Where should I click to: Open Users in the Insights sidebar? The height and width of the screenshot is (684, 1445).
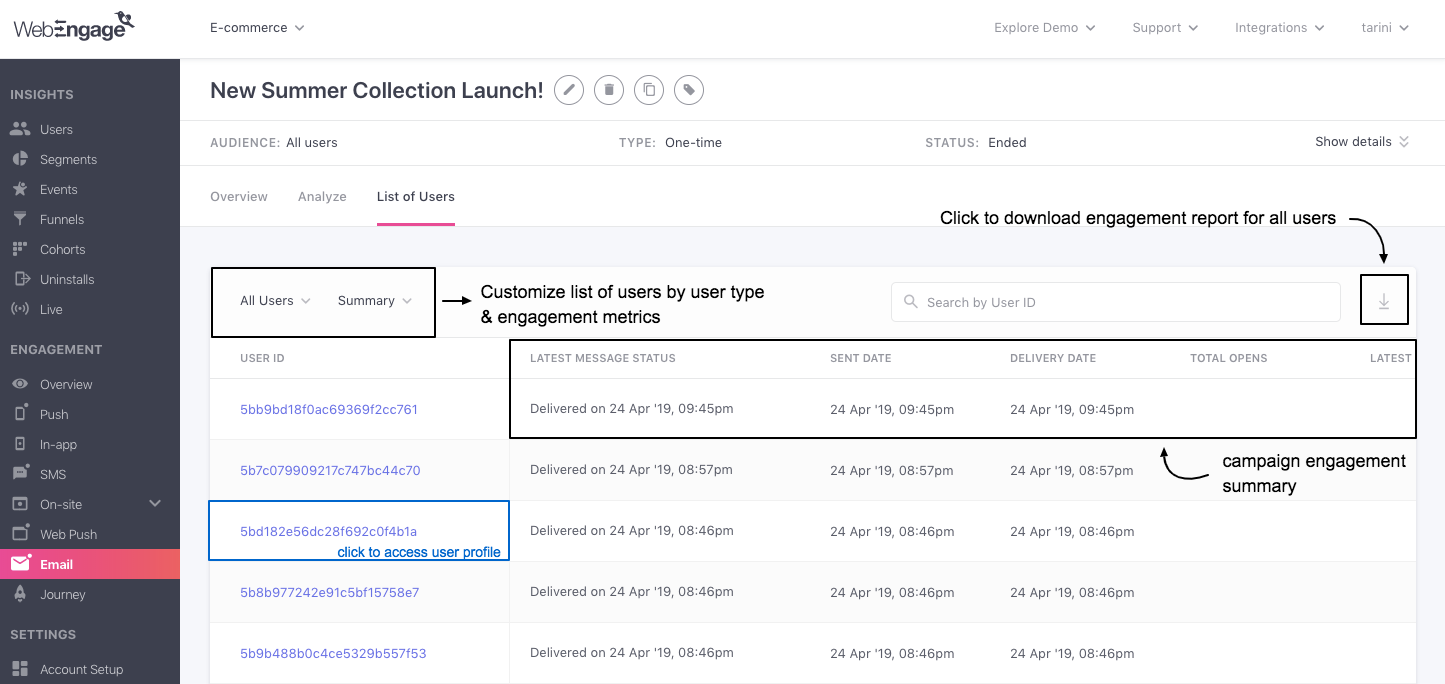[x=56, y=129]
